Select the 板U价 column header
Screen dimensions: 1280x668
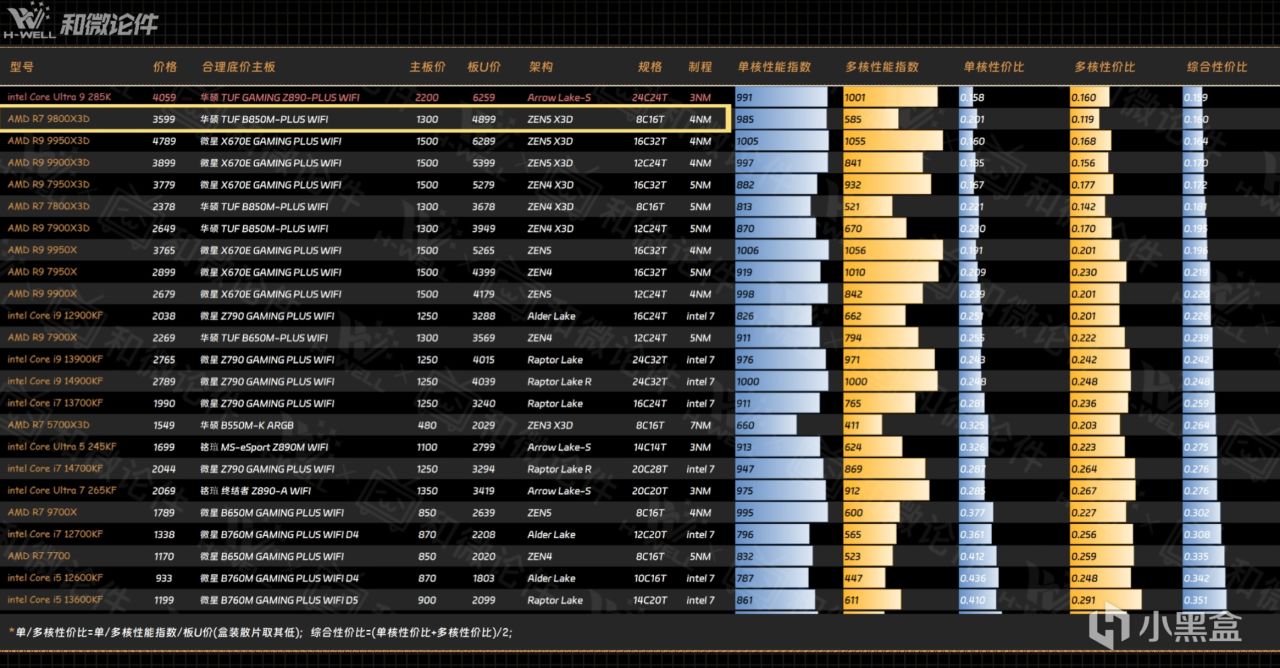pyautogui.click(x=484, y=67)
